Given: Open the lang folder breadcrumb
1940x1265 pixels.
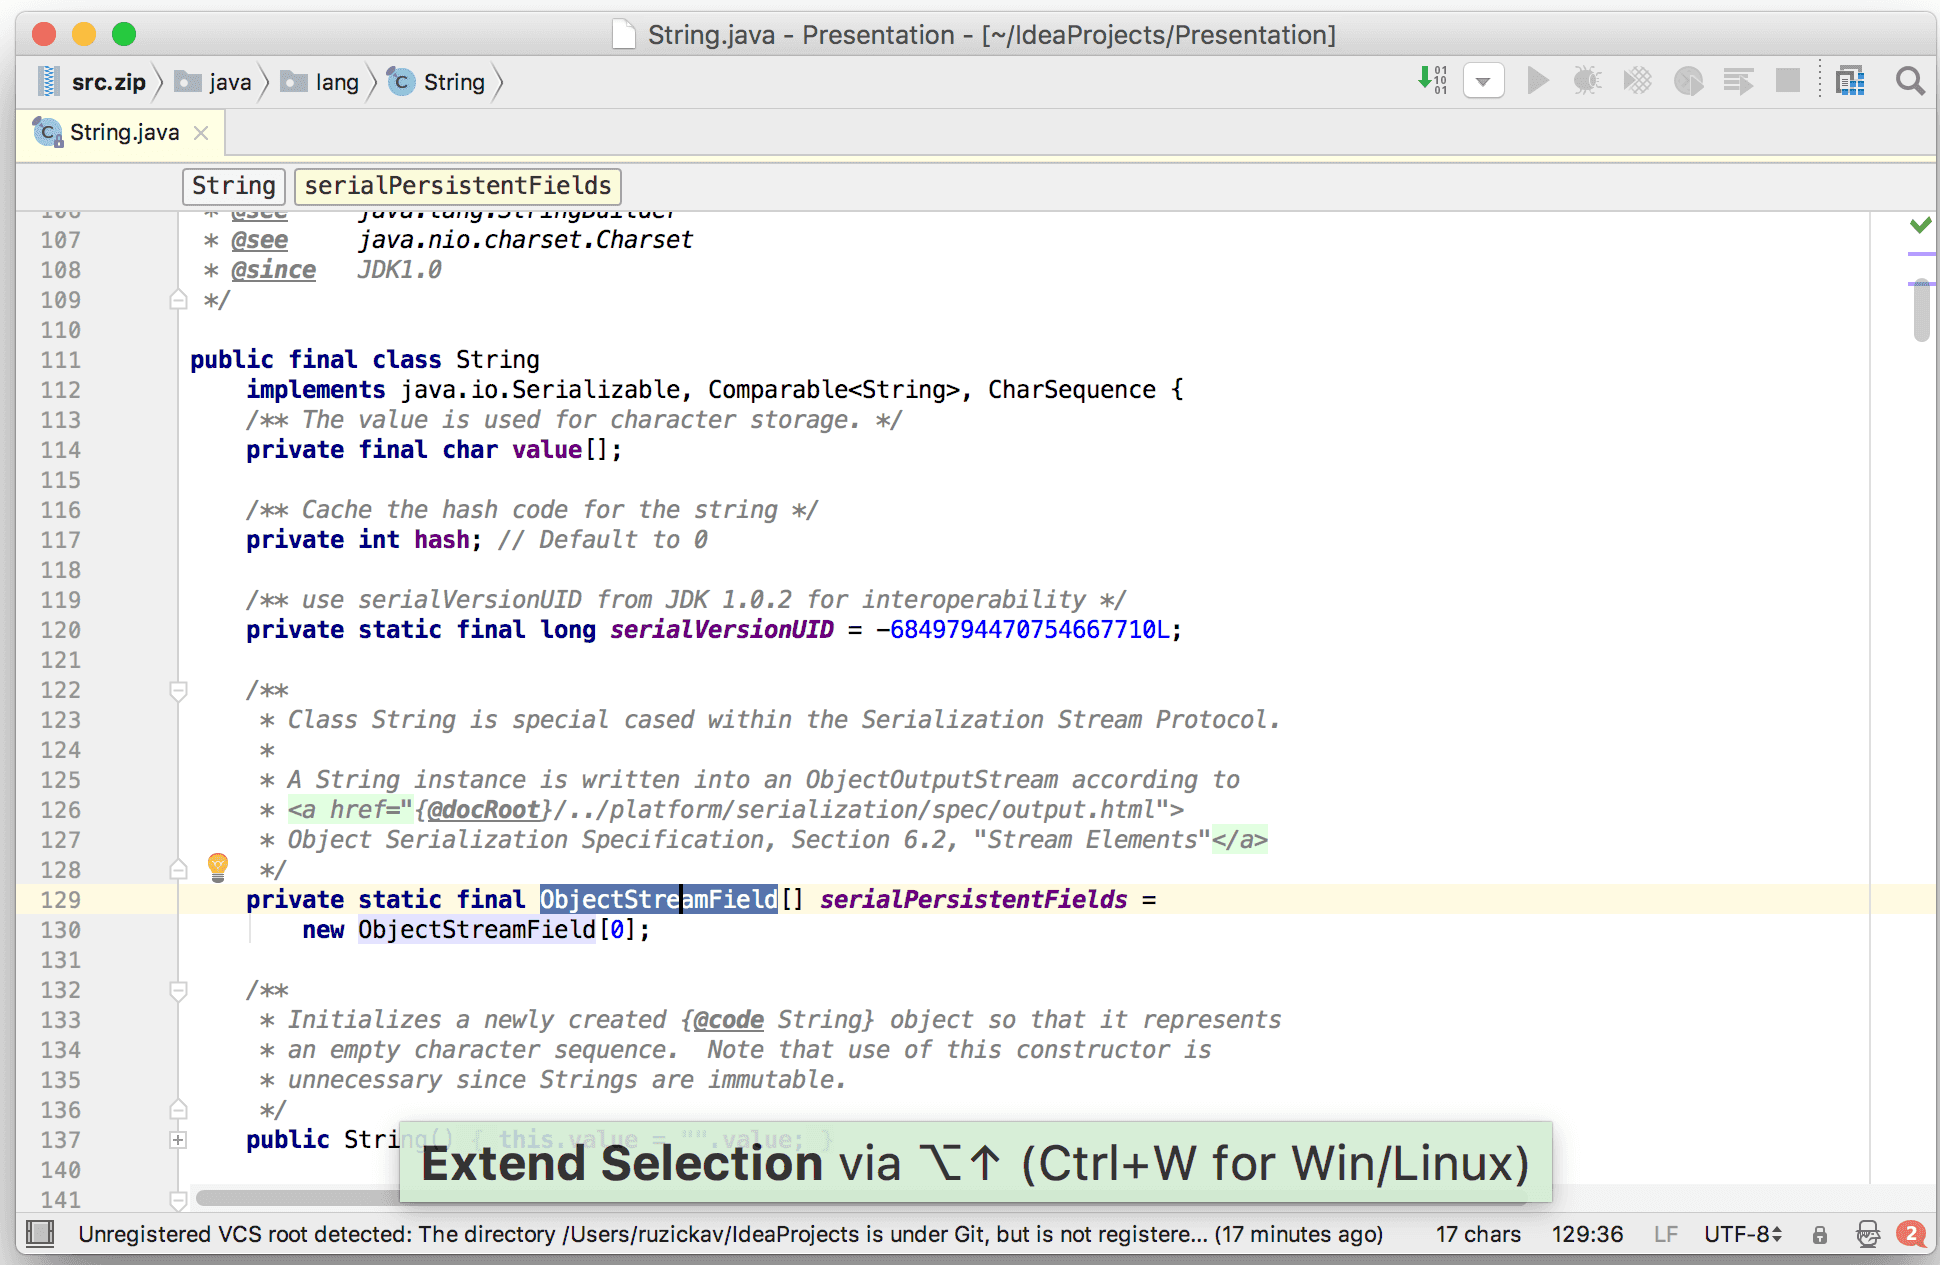Looking at the screenshot, I should point(336,82).
